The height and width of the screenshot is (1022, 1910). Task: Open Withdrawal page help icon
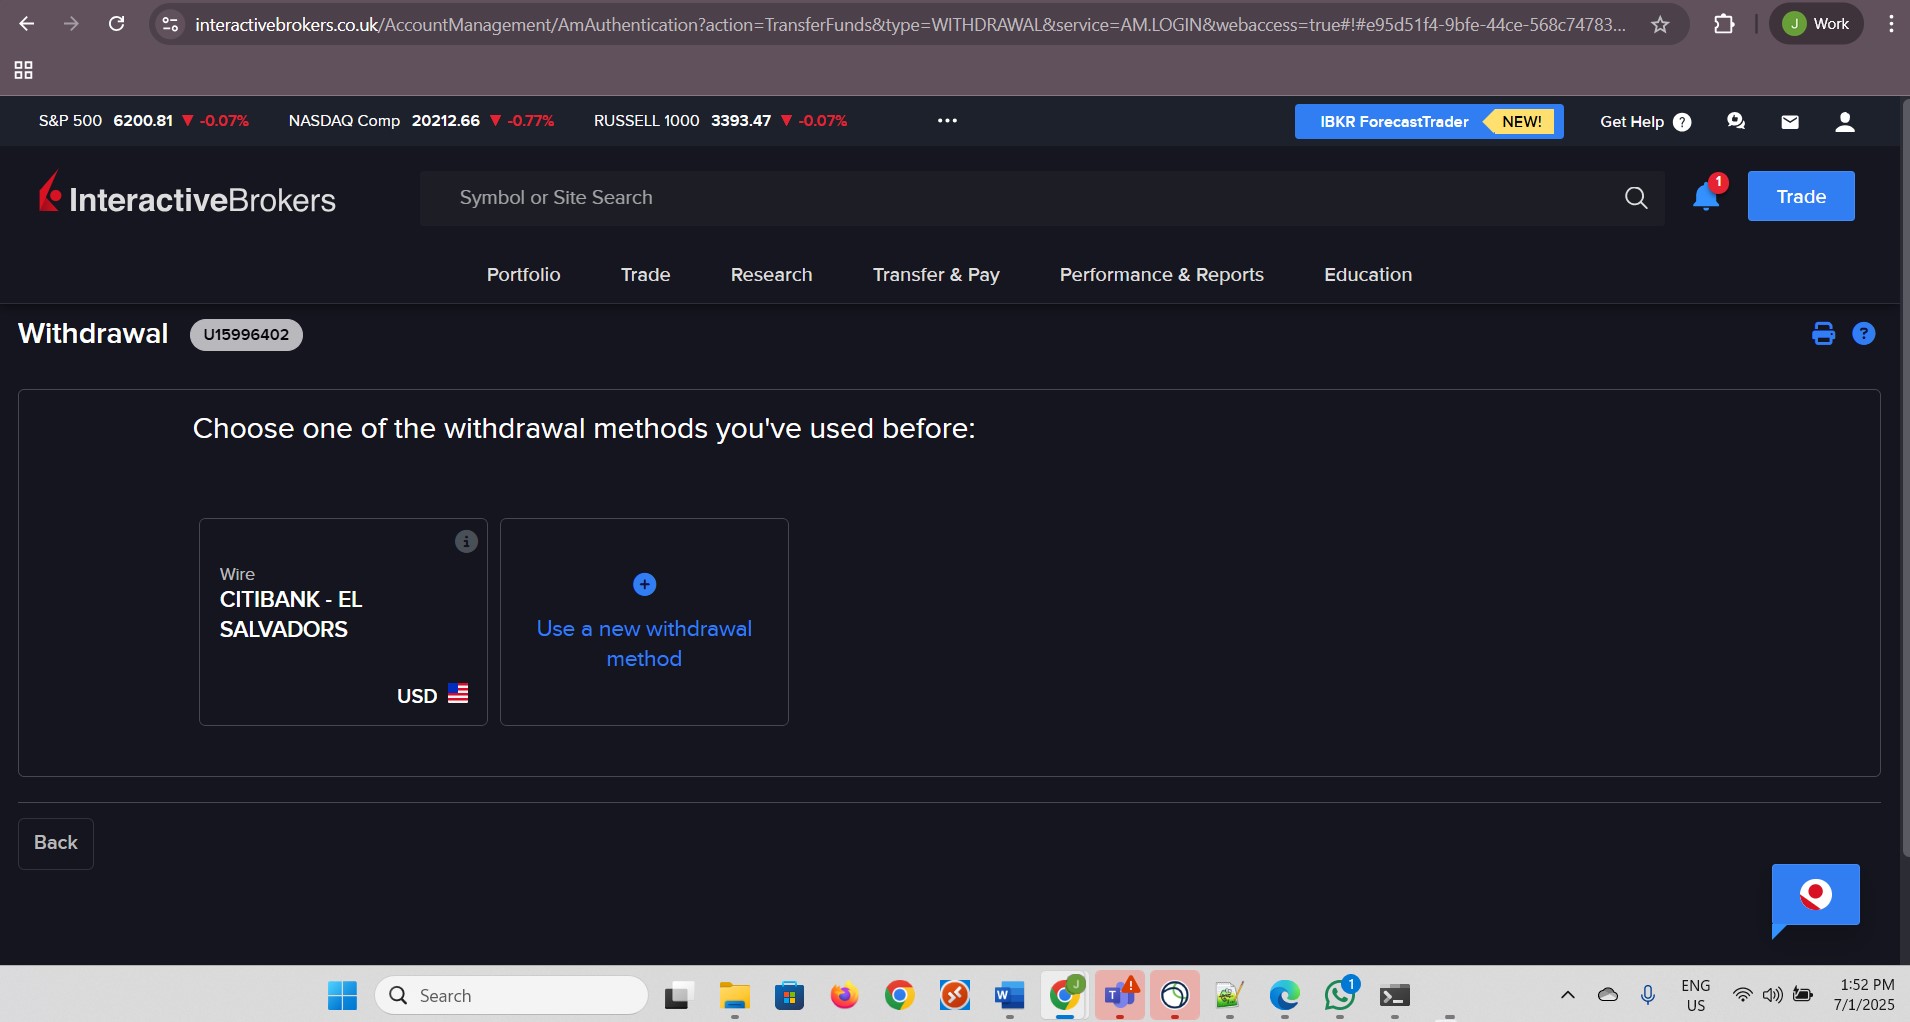(x=1864, y=334)
